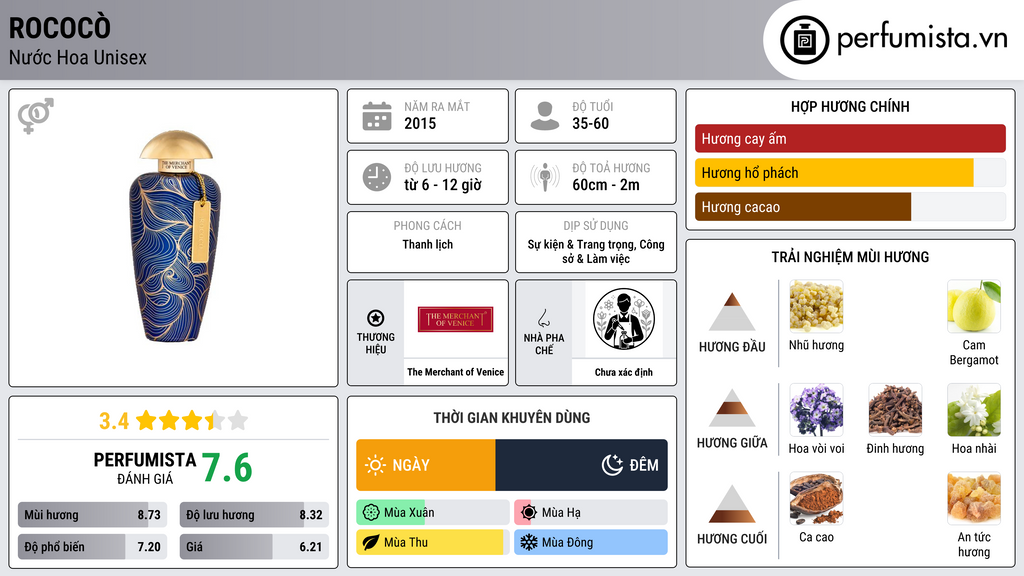Click the autumn leaf icon
This screenshot has height=576, width=1024.
[x=371, y=542]
